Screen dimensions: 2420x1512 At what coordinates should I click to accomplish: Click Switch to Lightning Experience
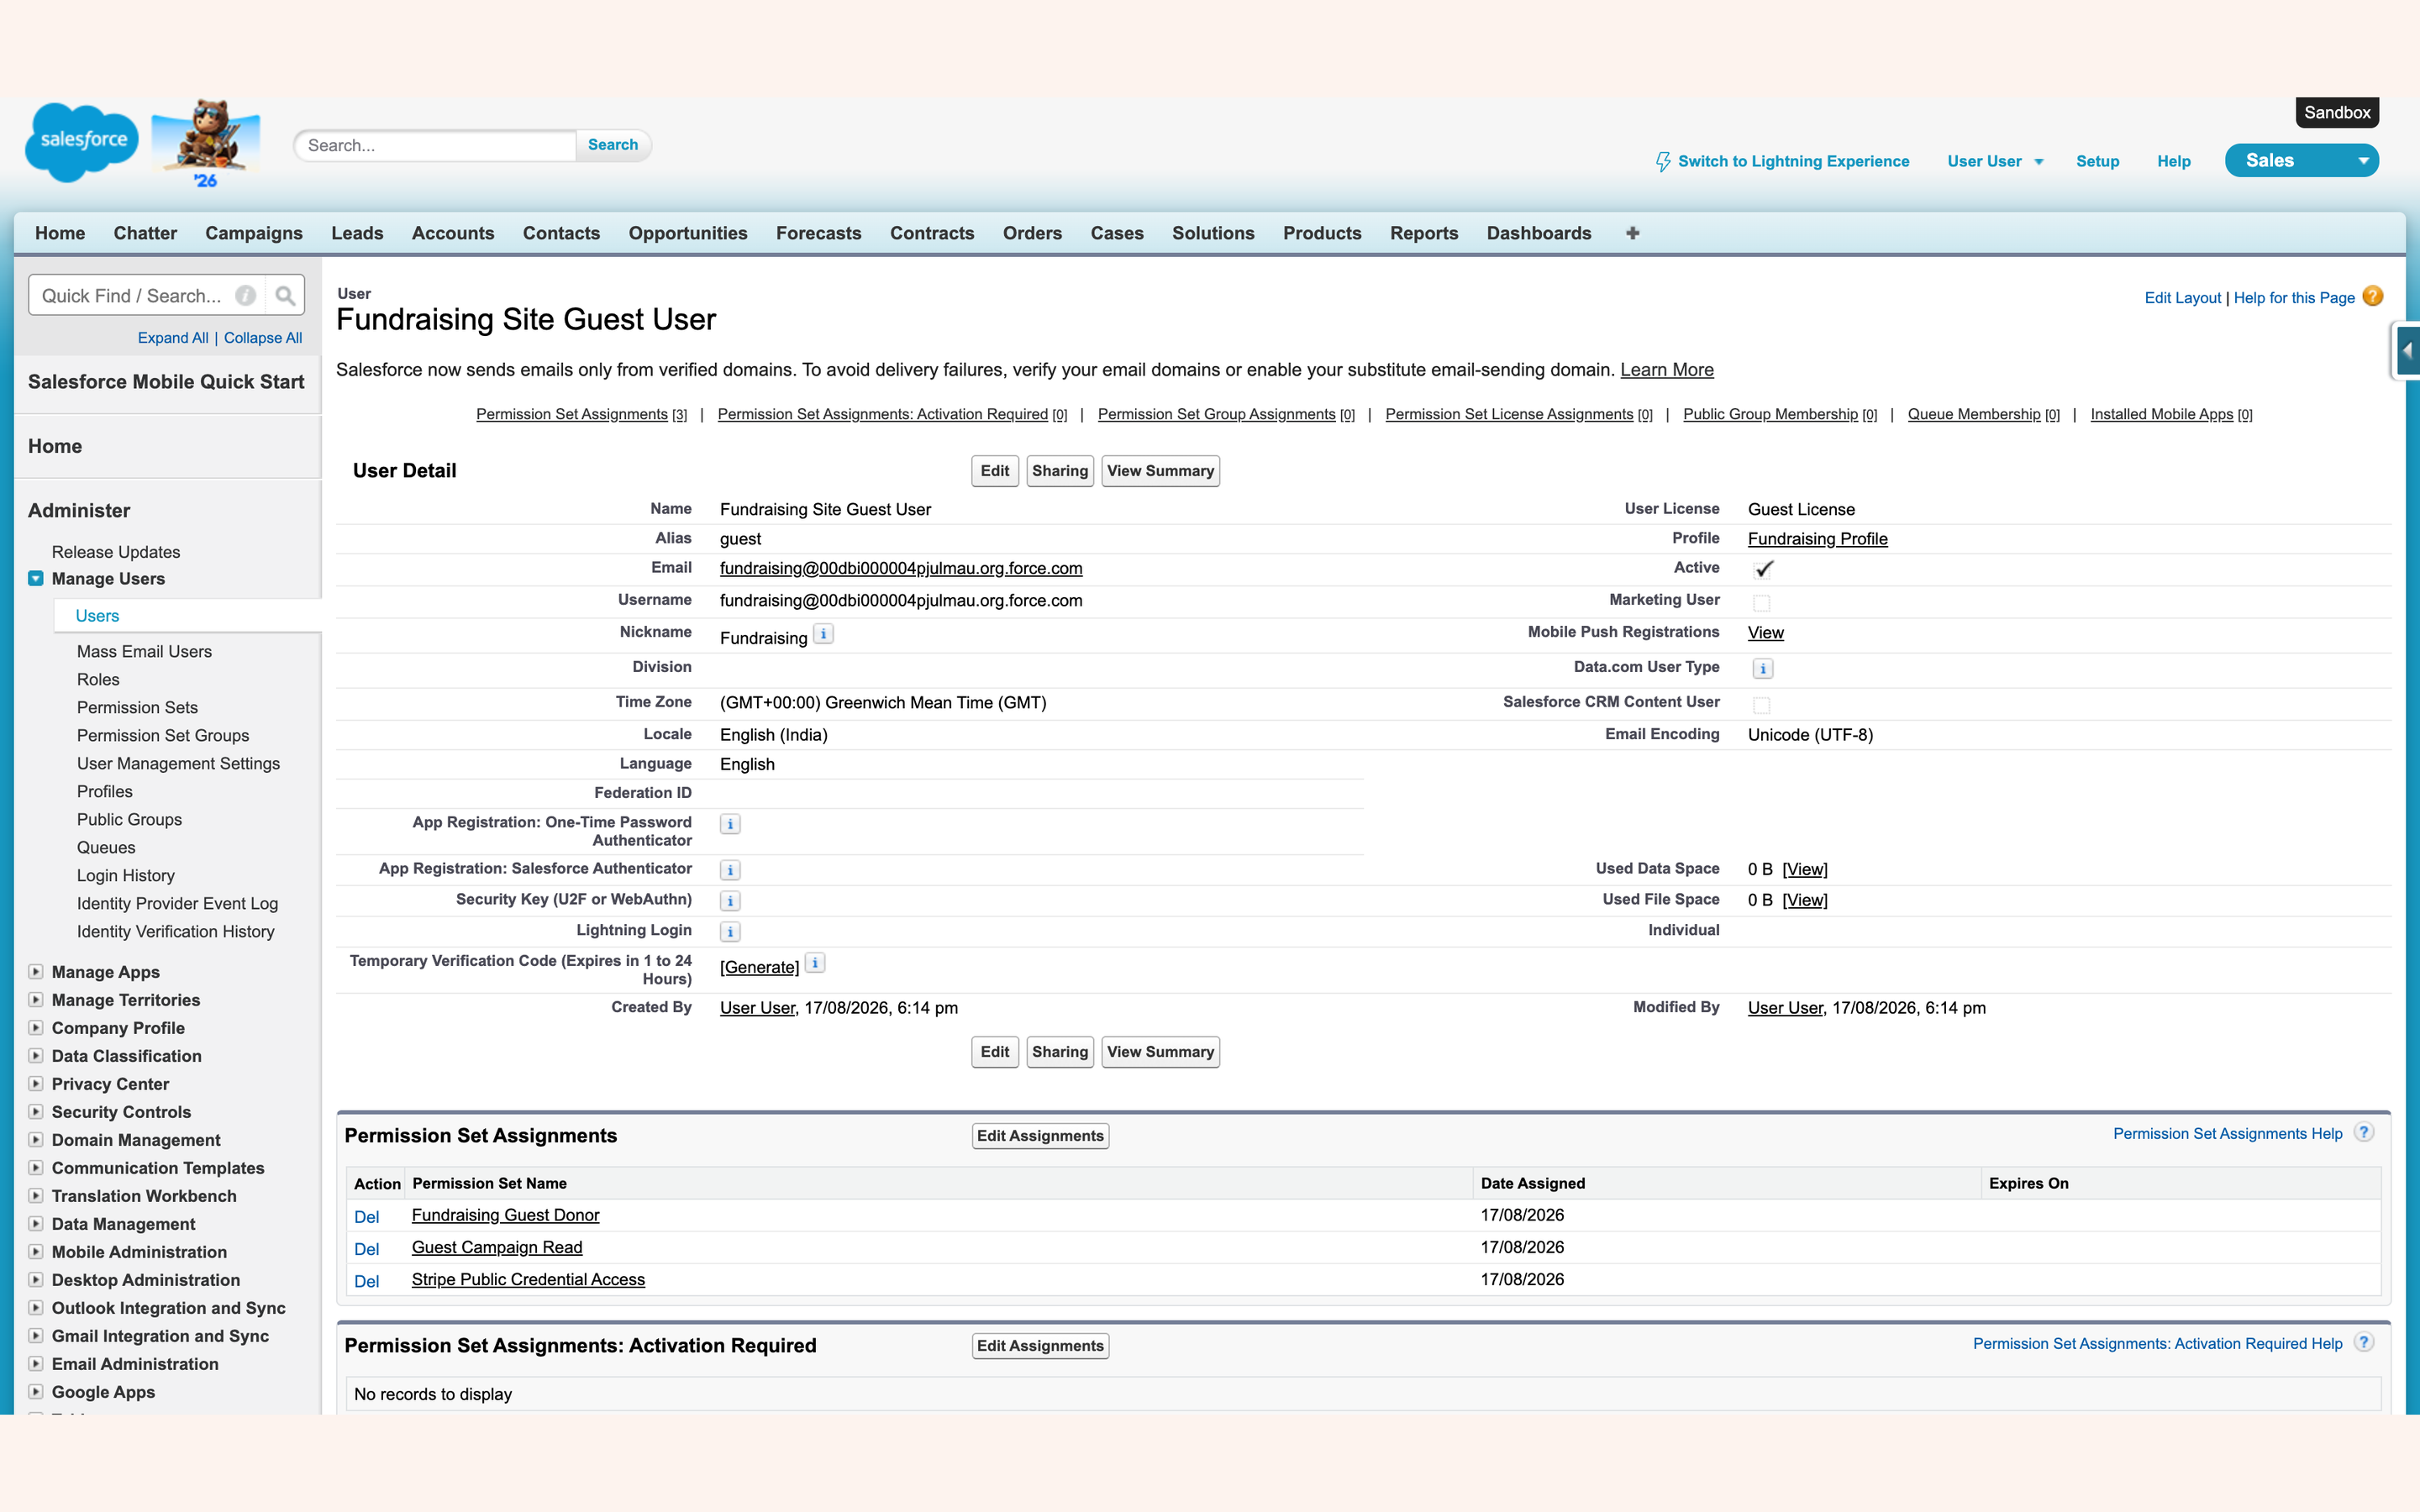click(1793, 161)
